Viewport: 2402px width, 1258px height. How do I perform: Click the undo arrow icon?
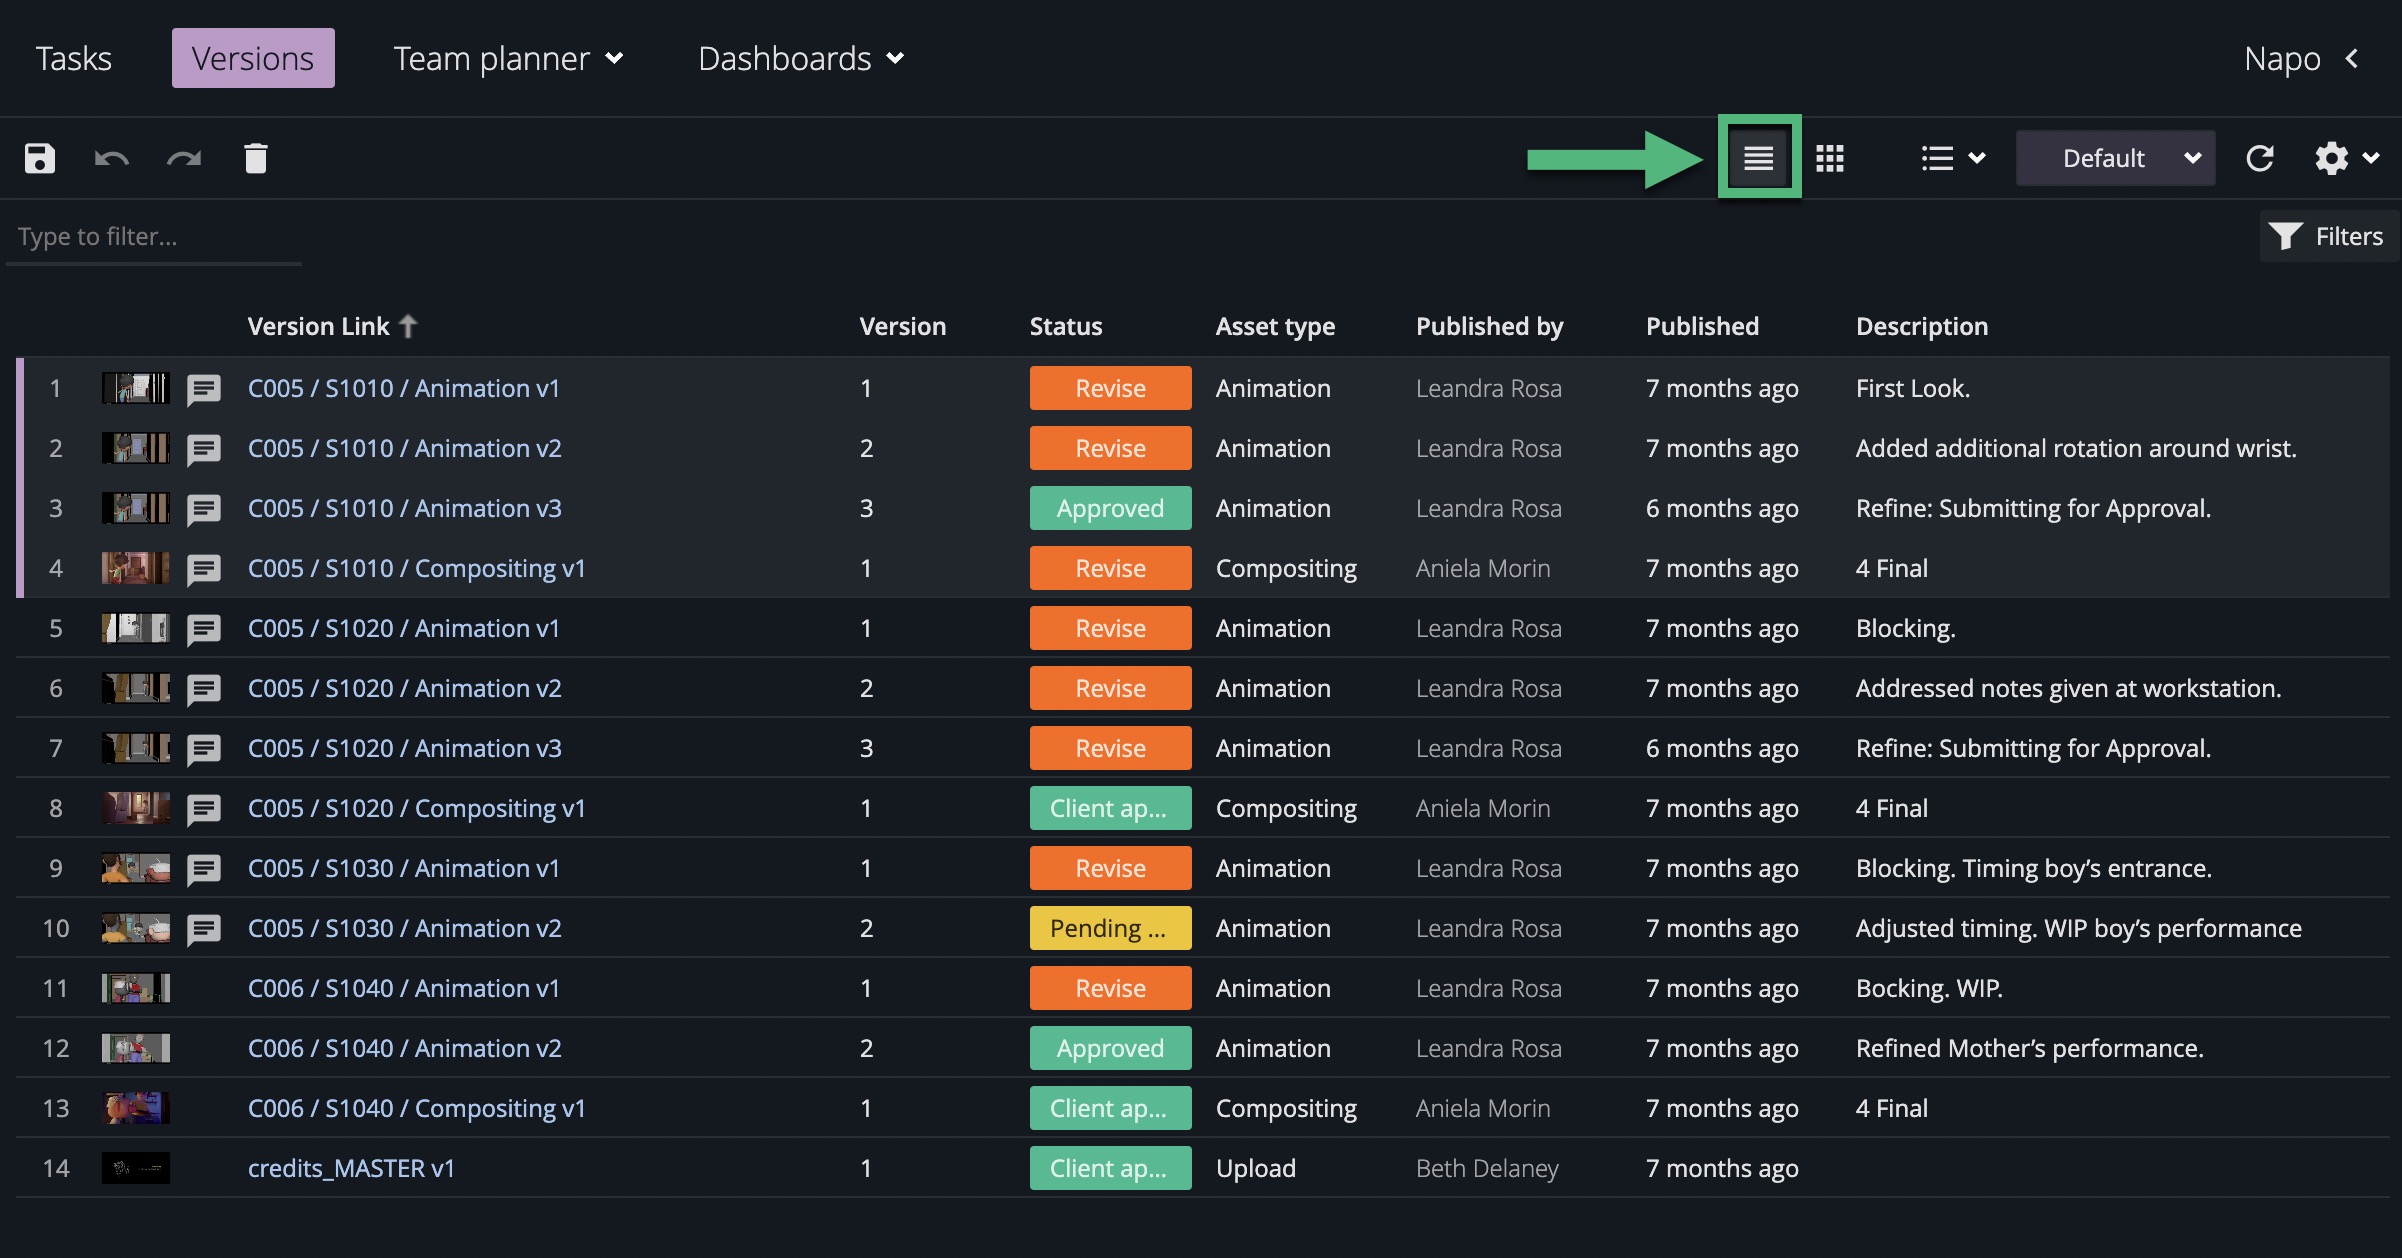111,158
